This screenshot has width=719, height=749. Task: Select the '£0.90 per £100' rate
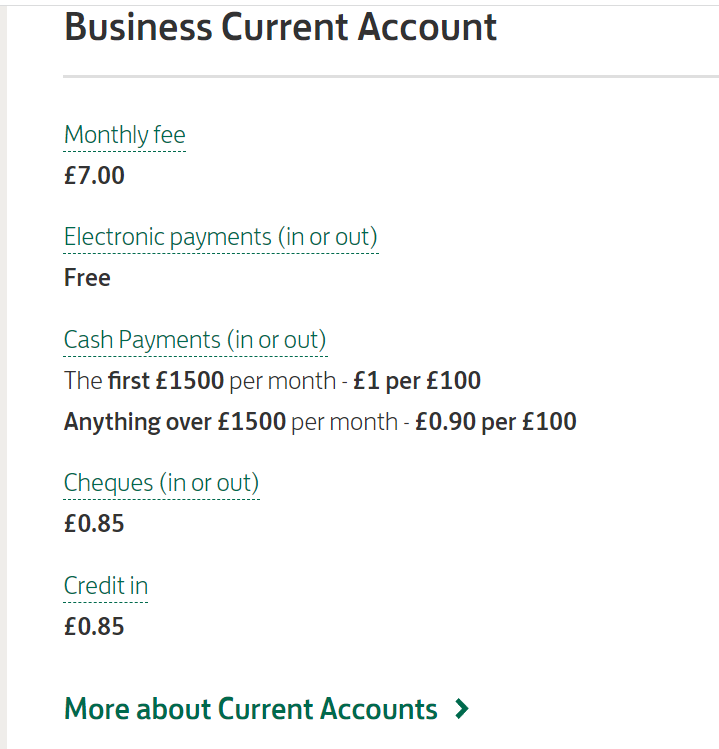(496, 422)
